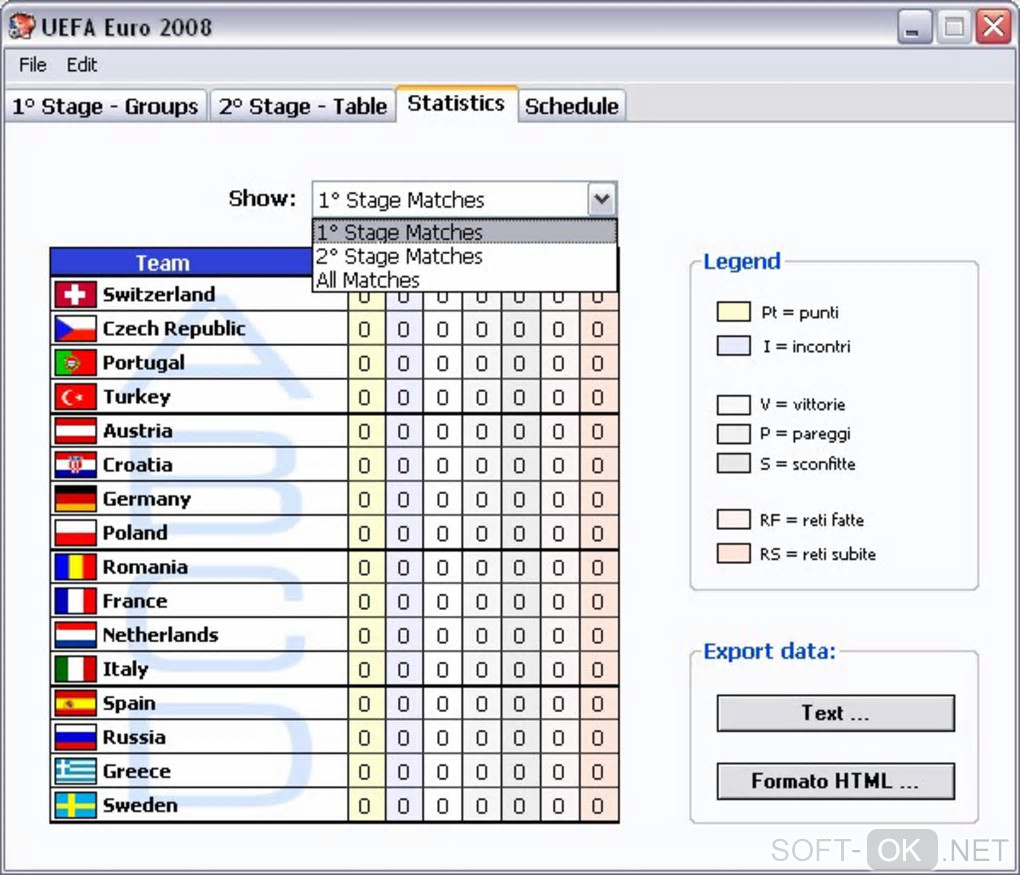Choose All Matches option
Viewport: 1020px width, 875px height.
tap(464, 280)
